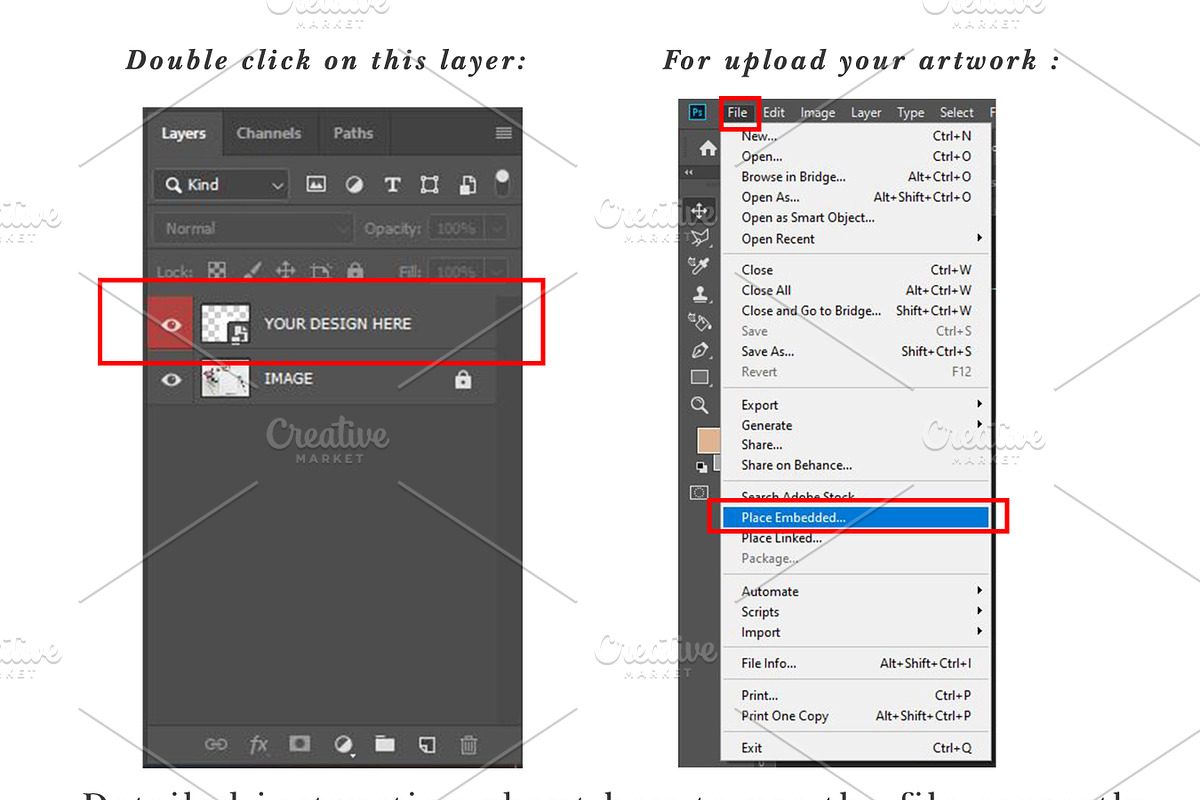Click the Photoshop Ps logo icon
1200x800 pixels.
coord(697,112)
